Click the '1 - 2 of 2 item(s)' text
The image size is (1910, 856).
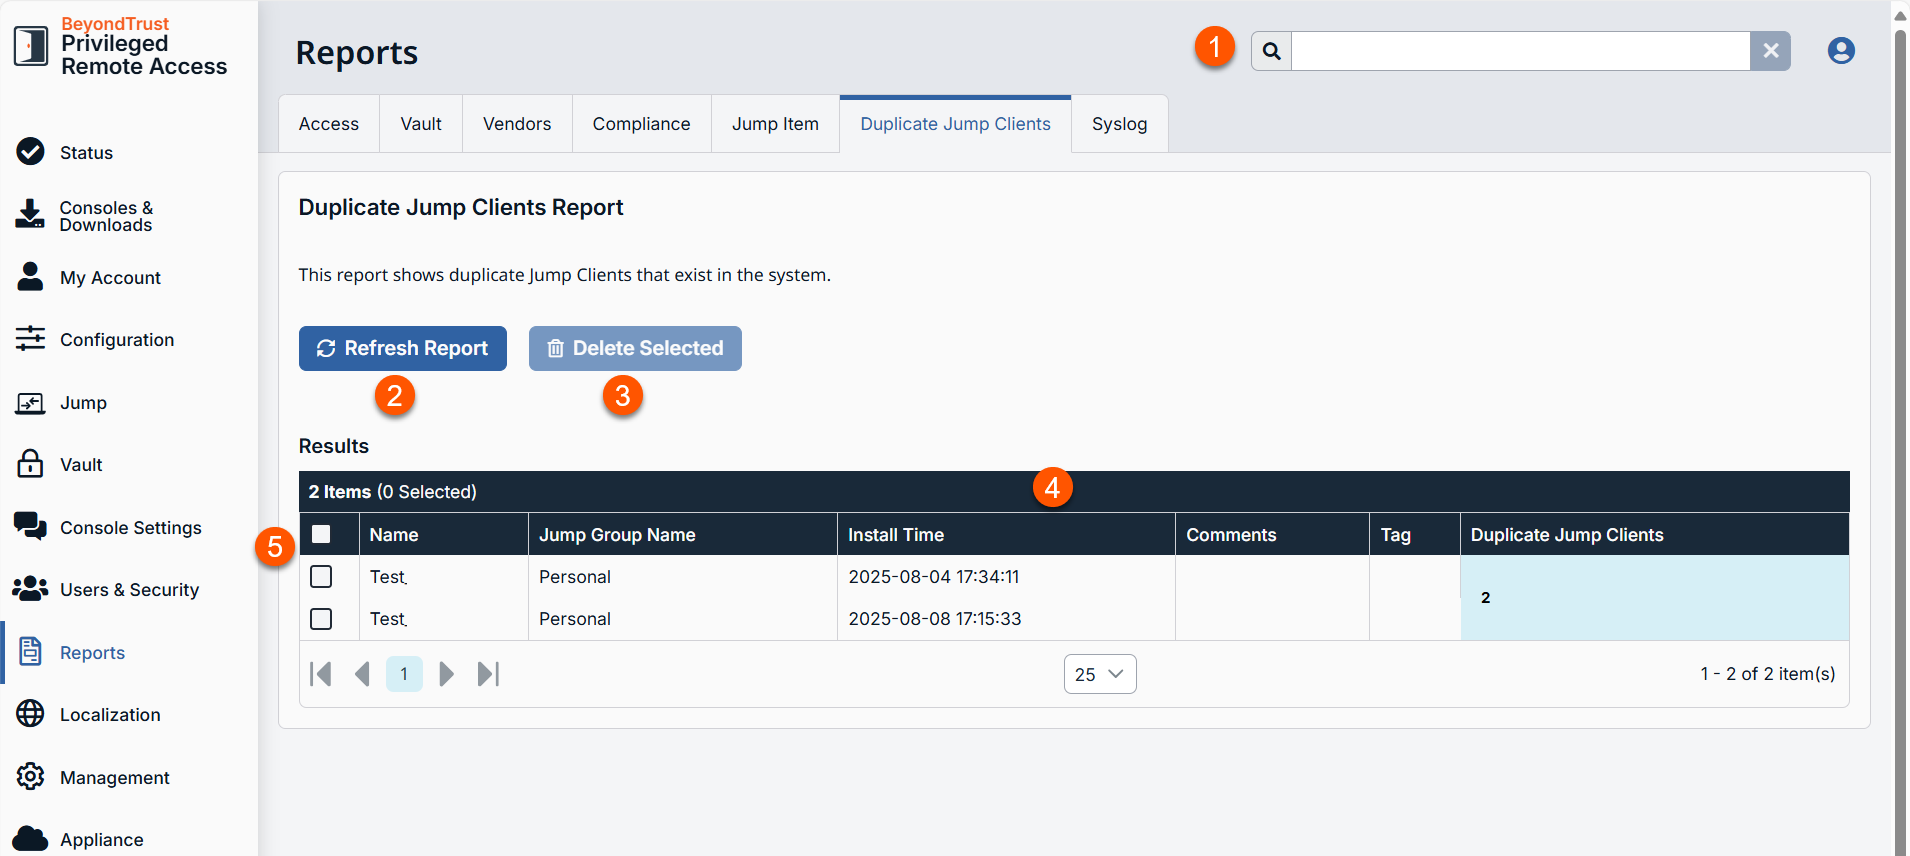(x=1768, y=674)
